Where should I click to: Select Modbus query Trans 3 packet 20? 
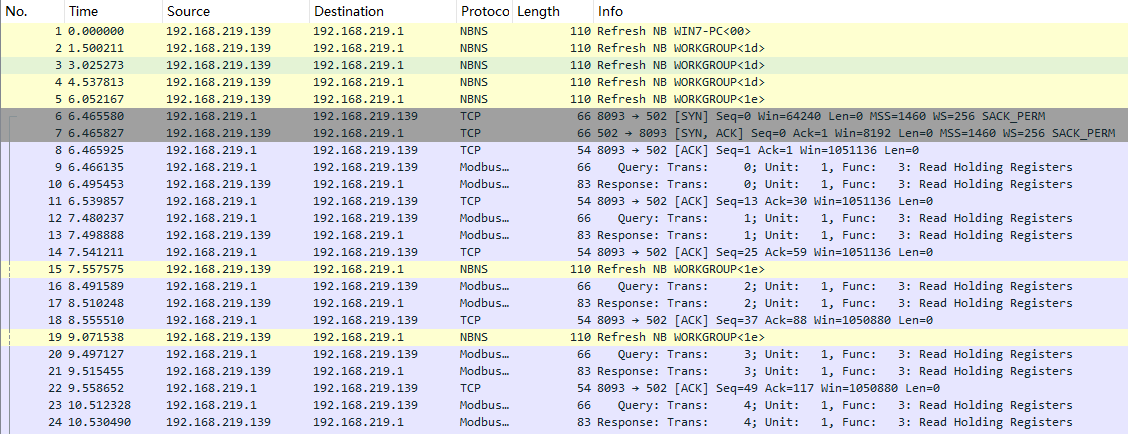(x=564, y=355)
